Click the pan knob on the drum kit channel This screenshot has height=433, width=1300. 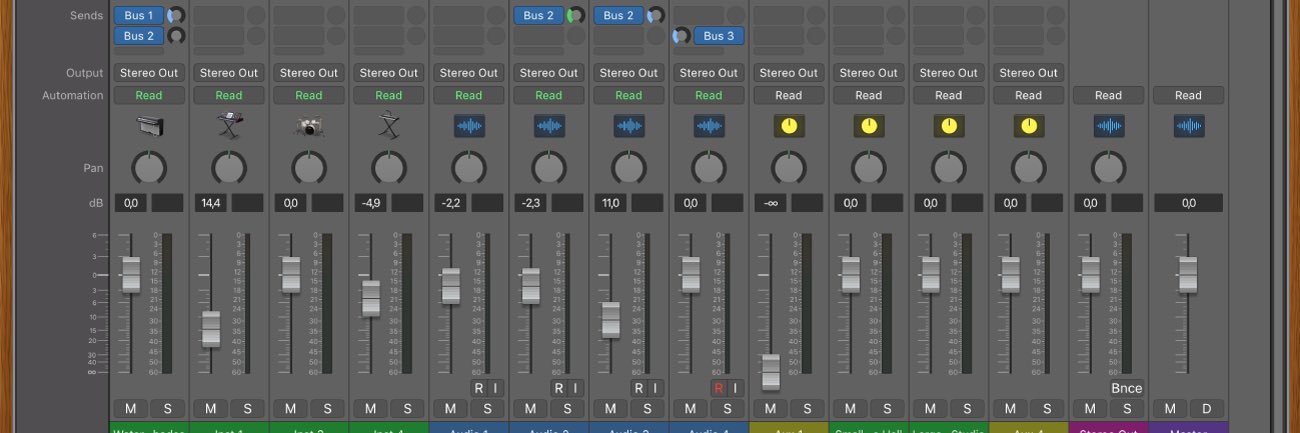(x=308, y=167)
